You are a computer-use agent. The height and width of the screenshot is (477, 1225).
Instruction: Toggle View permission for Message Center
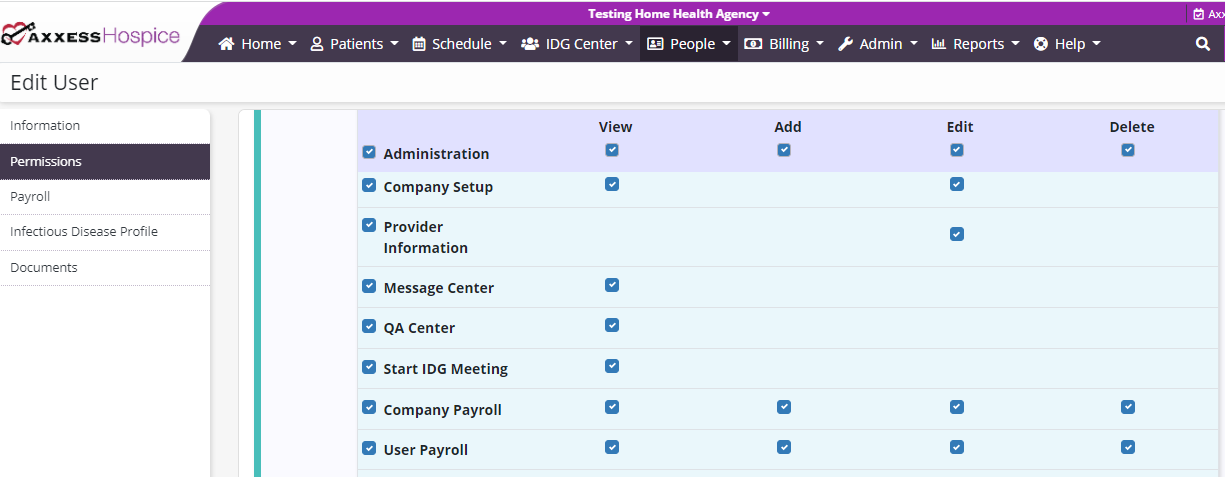[x=612, y=285]
